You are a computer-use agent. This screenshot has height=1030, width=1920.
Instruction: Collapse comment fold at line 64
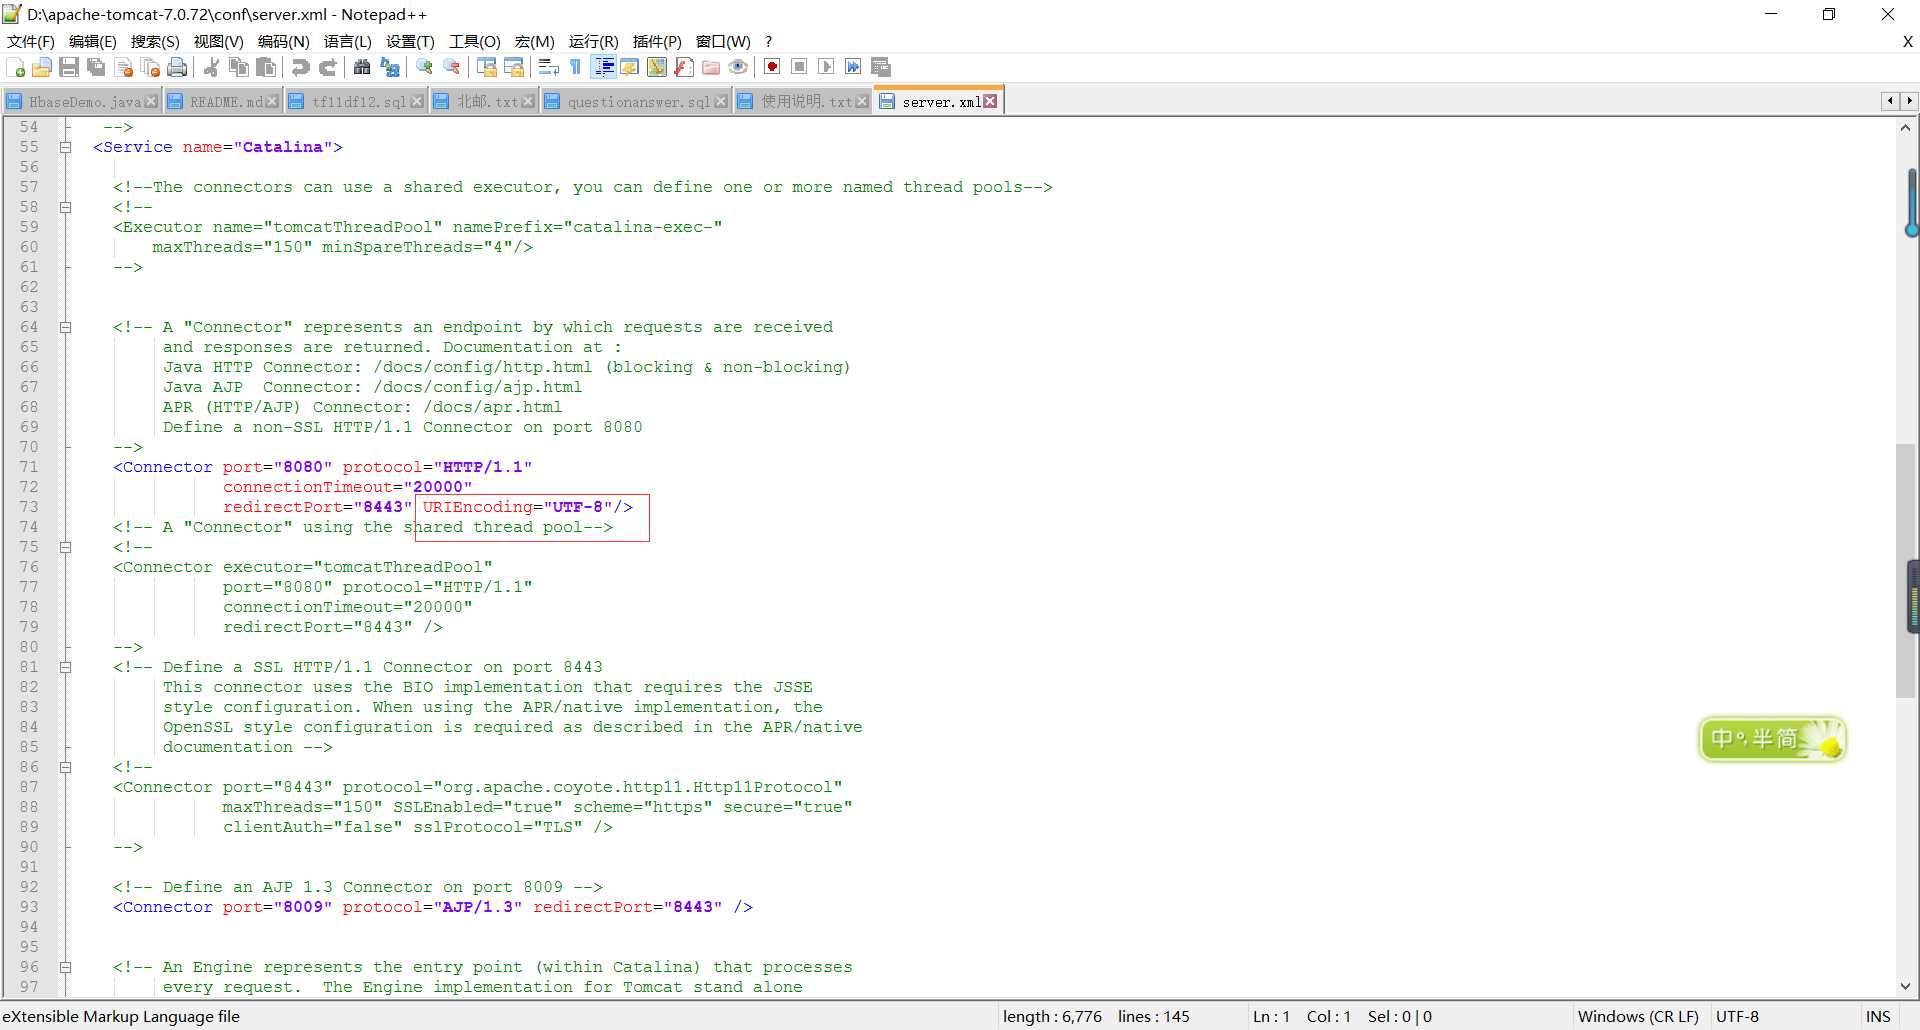(65, 327)
